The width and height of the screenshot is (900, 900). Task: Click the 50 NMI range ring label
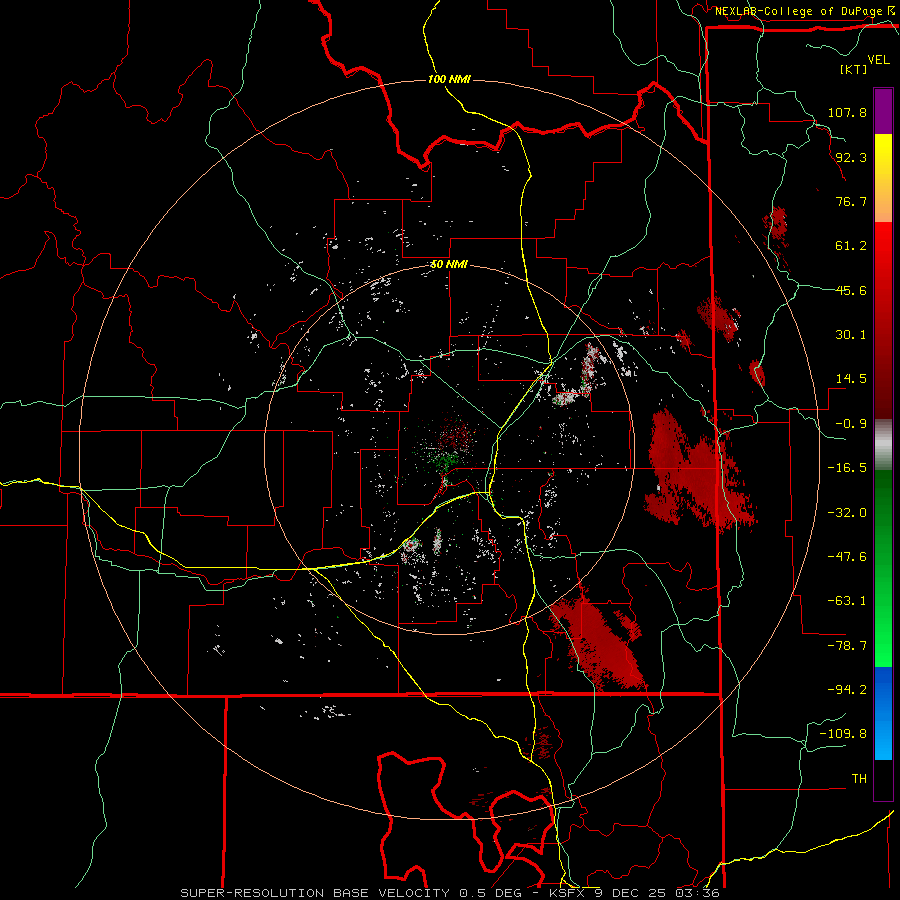click(449, 265)
